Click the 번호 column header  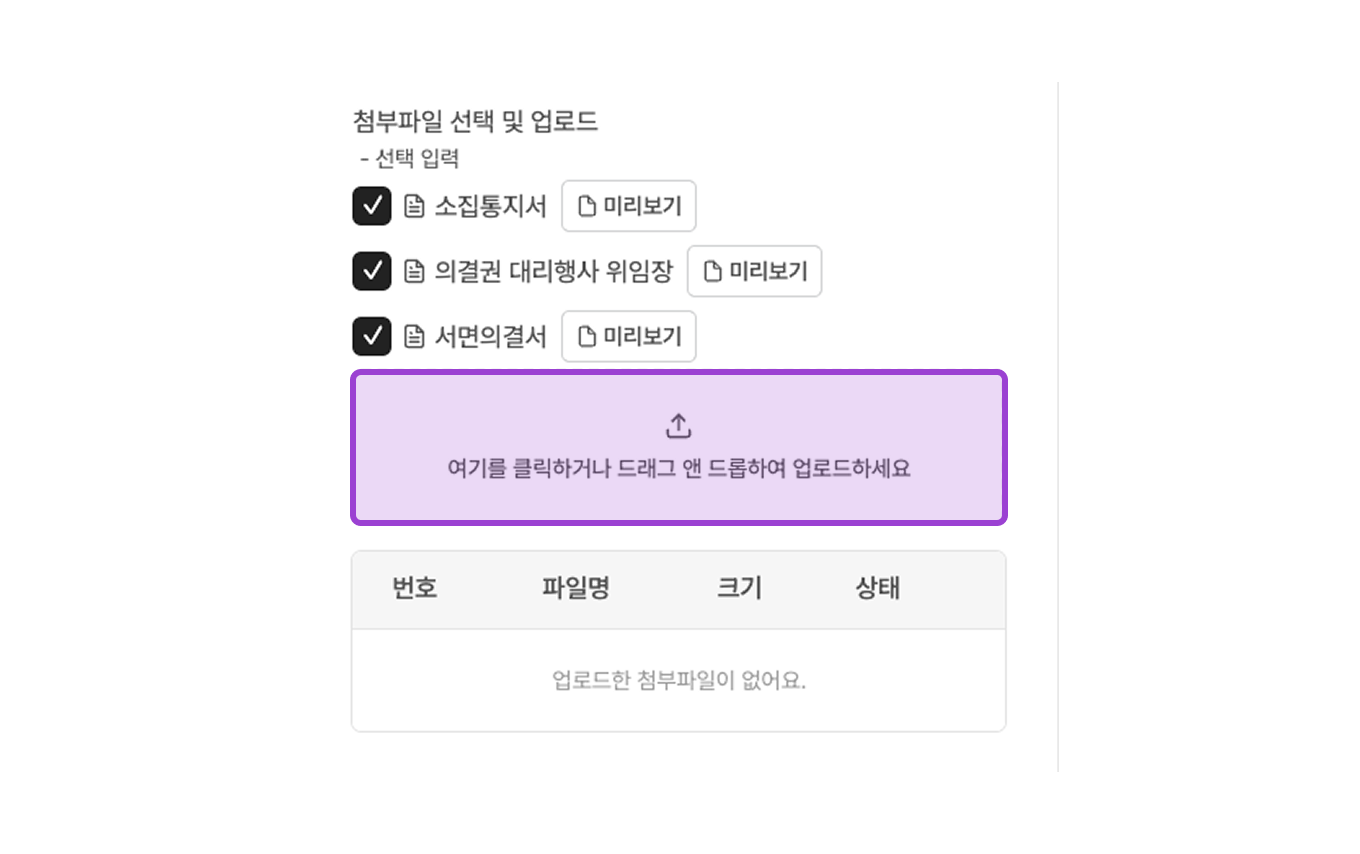pos(416,589)
